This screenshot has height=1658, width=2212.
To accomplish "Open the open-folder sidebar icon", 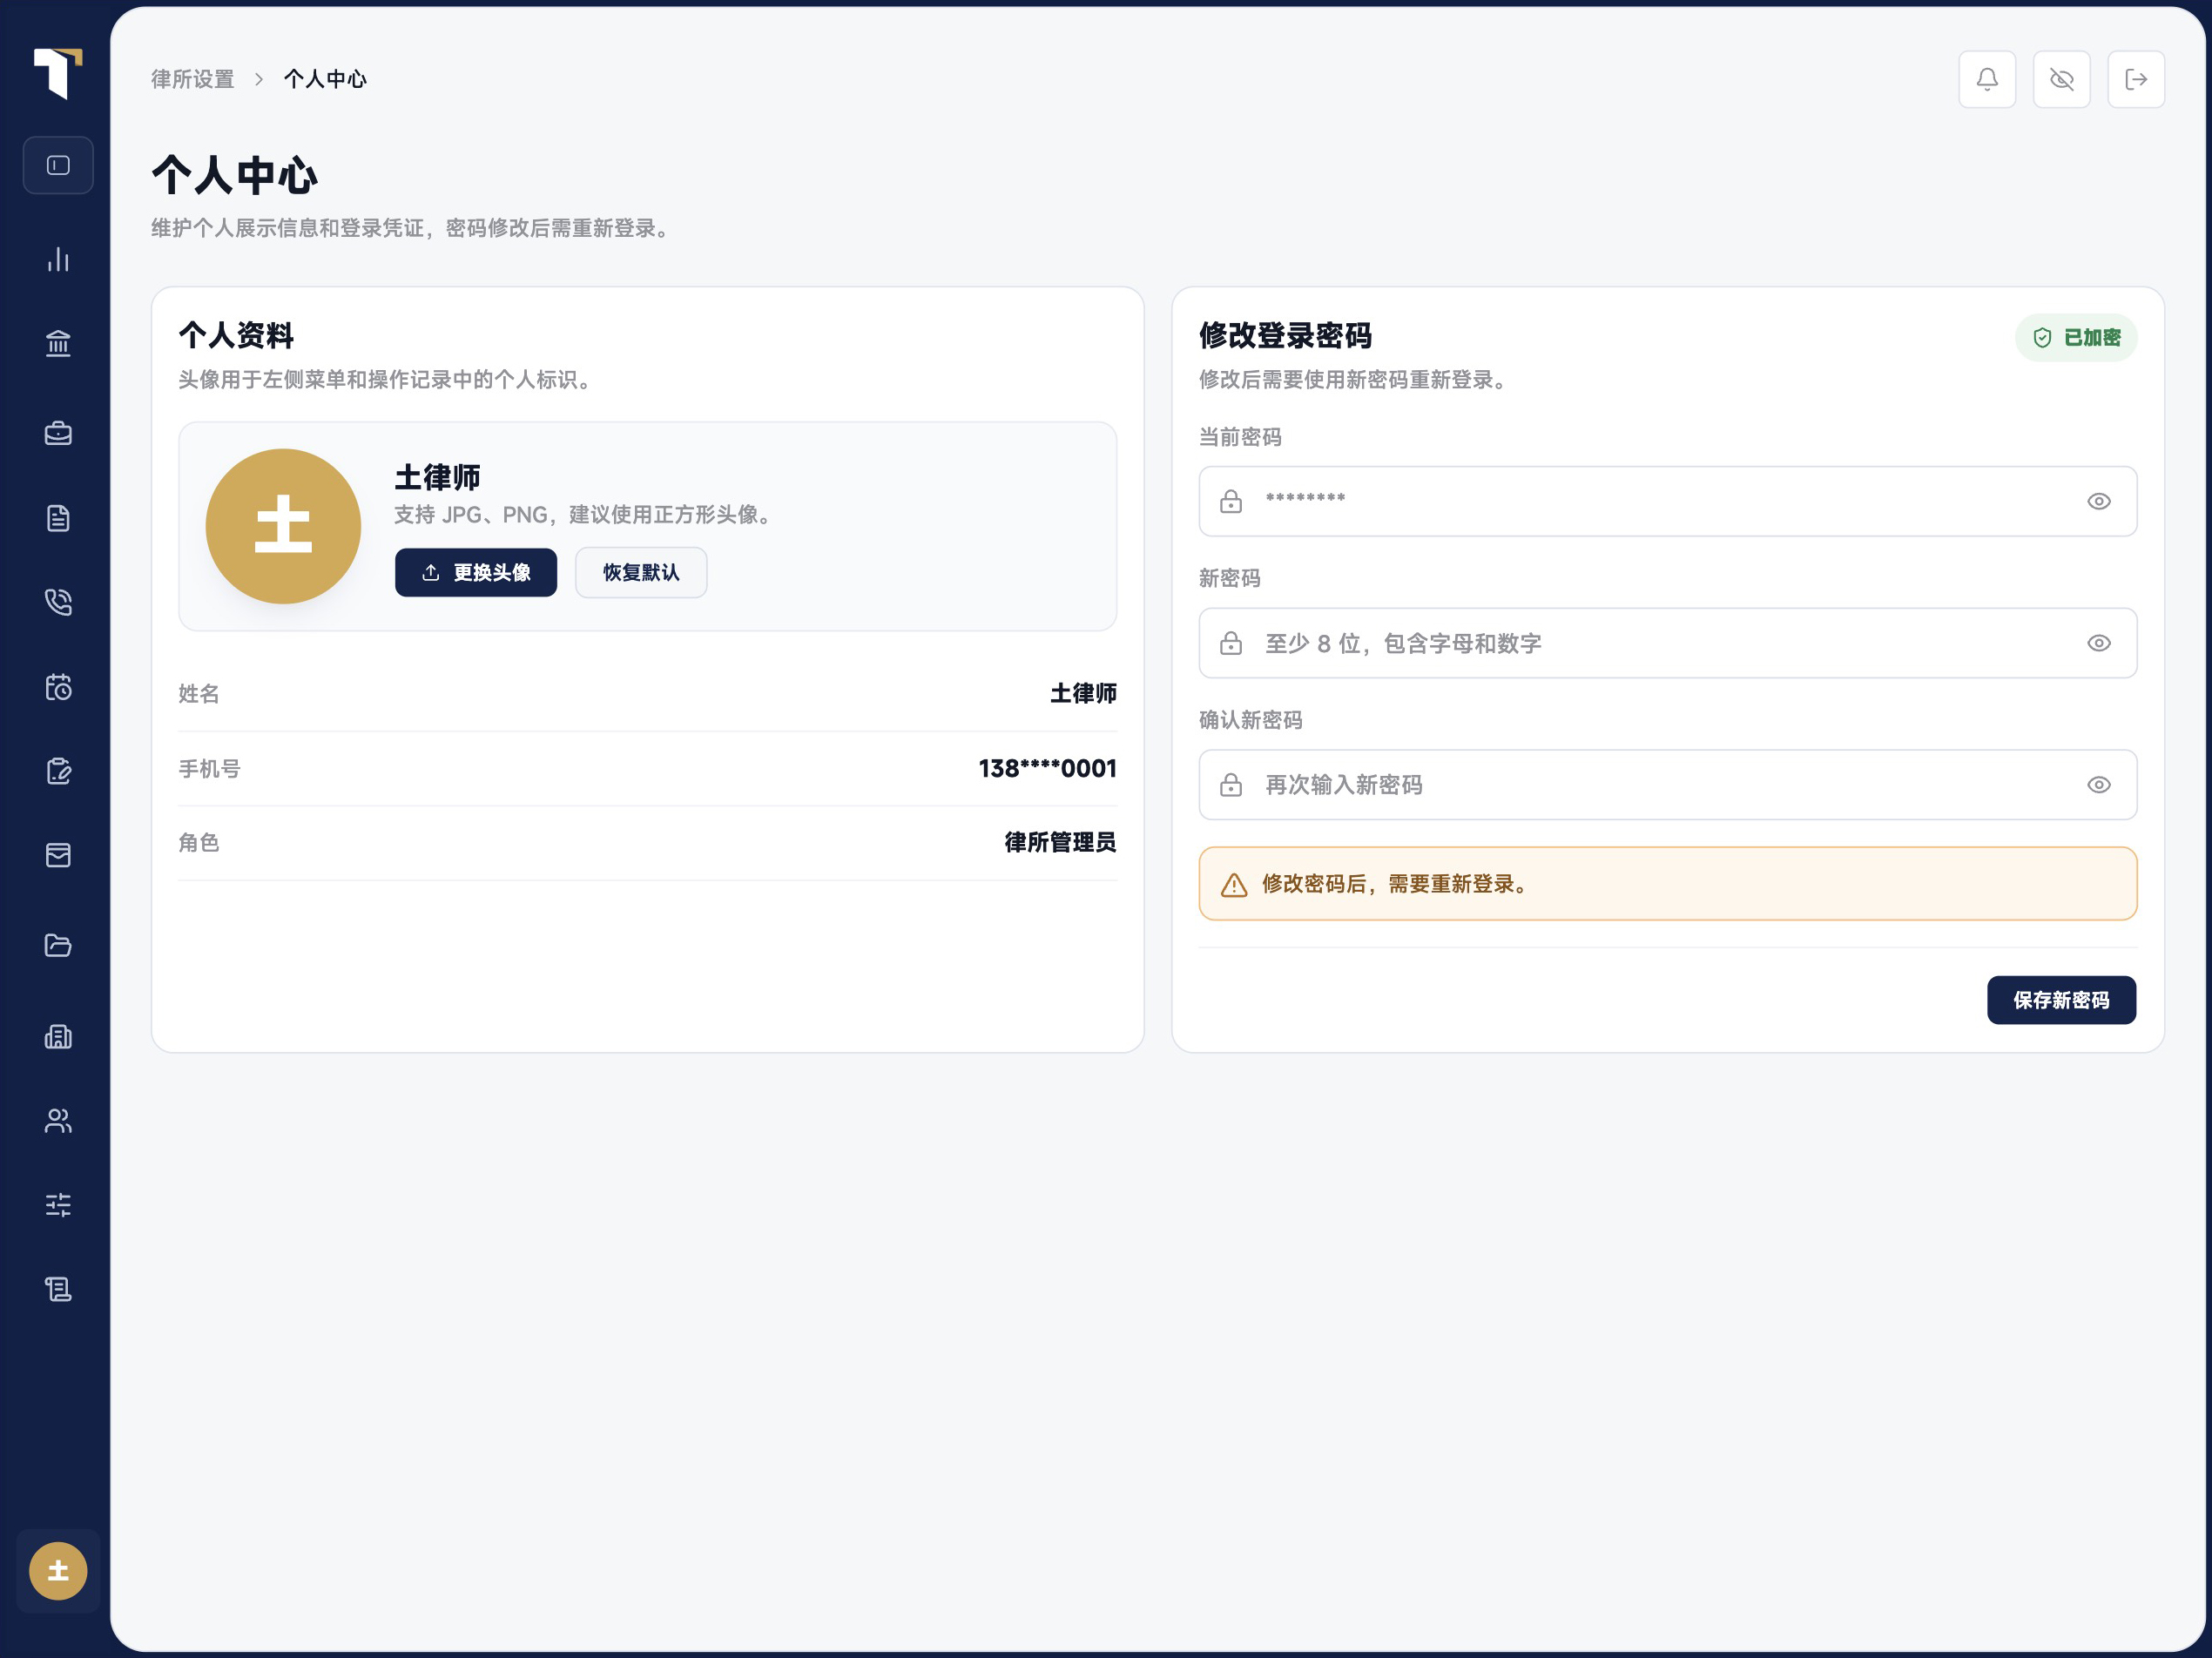I will pyautogui.click(x=58, y=945).
